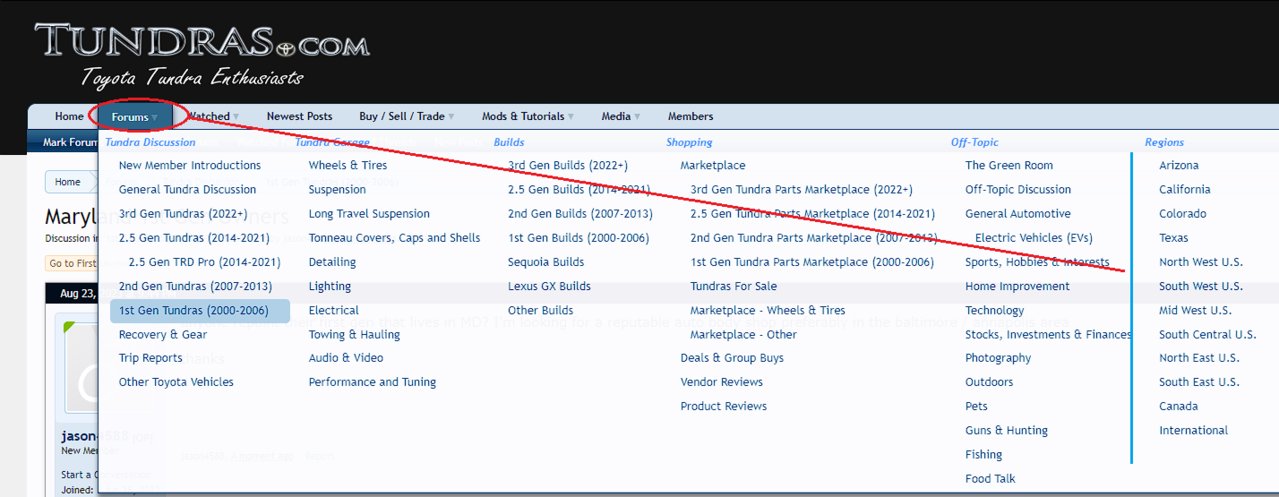This screenshot has width=1279, height=497.
Task: Open the Members tab
Action: pos(690,117)
